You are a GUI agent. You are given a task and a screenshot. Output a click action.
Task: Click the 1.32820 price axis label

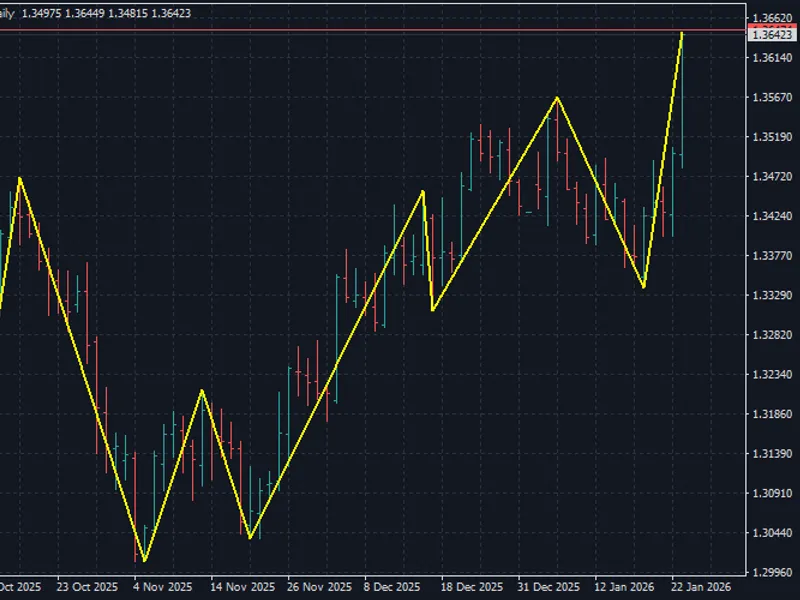point(772,335)
